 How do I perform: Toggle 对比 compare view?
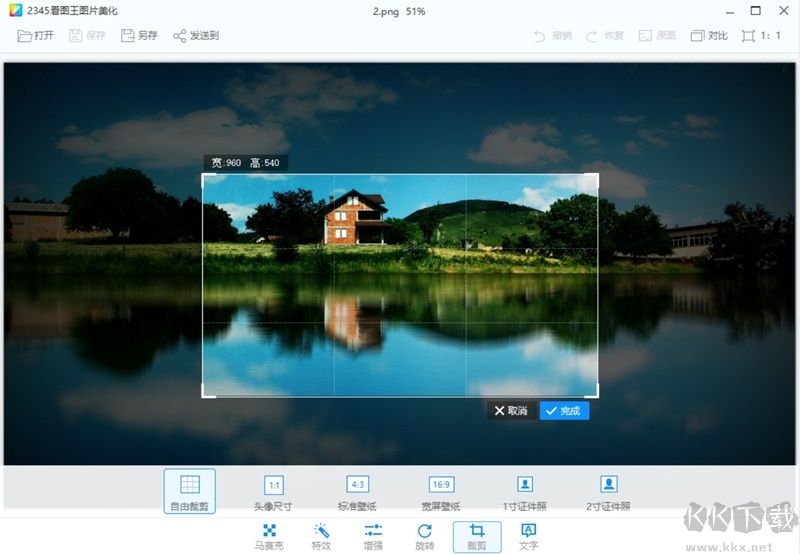point(709,35)
